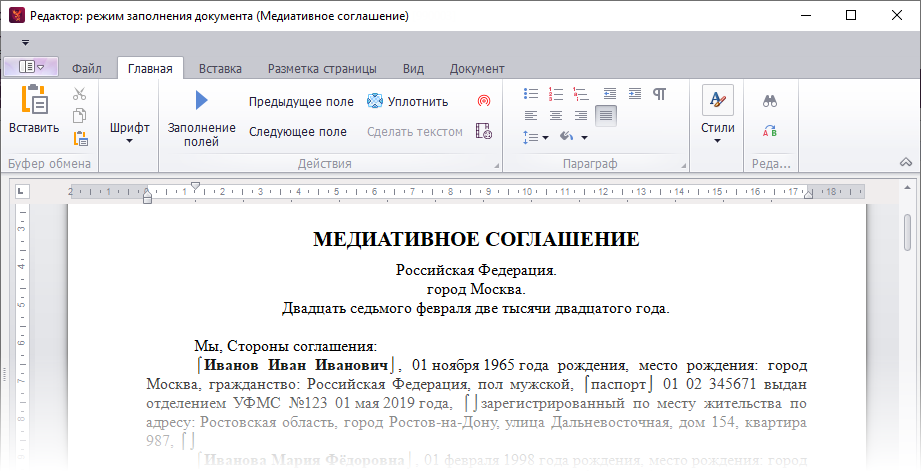Viewport: 921px width, 472px height.
Task: Open shading color dropdown arrow
Action: 584,137
